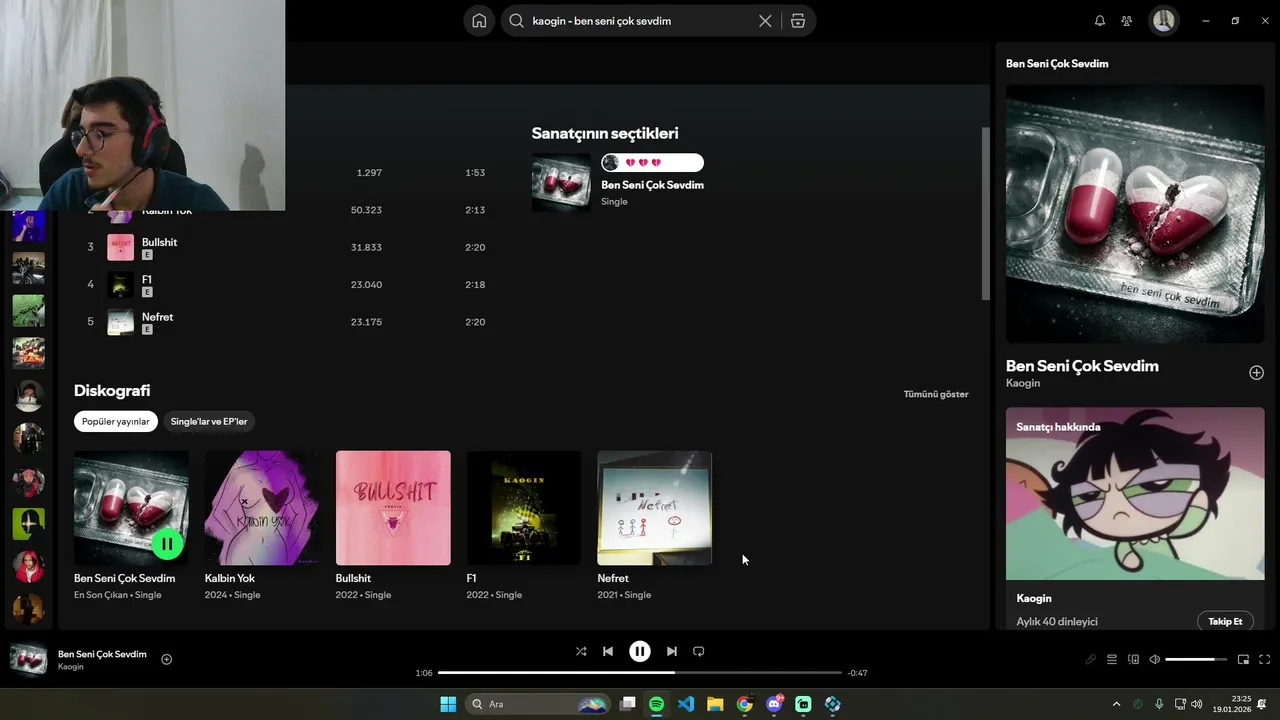The image size is (1280, 720).
Task: Open the large album art in the Now Playing panel
Action: (x=1135, y=213)
